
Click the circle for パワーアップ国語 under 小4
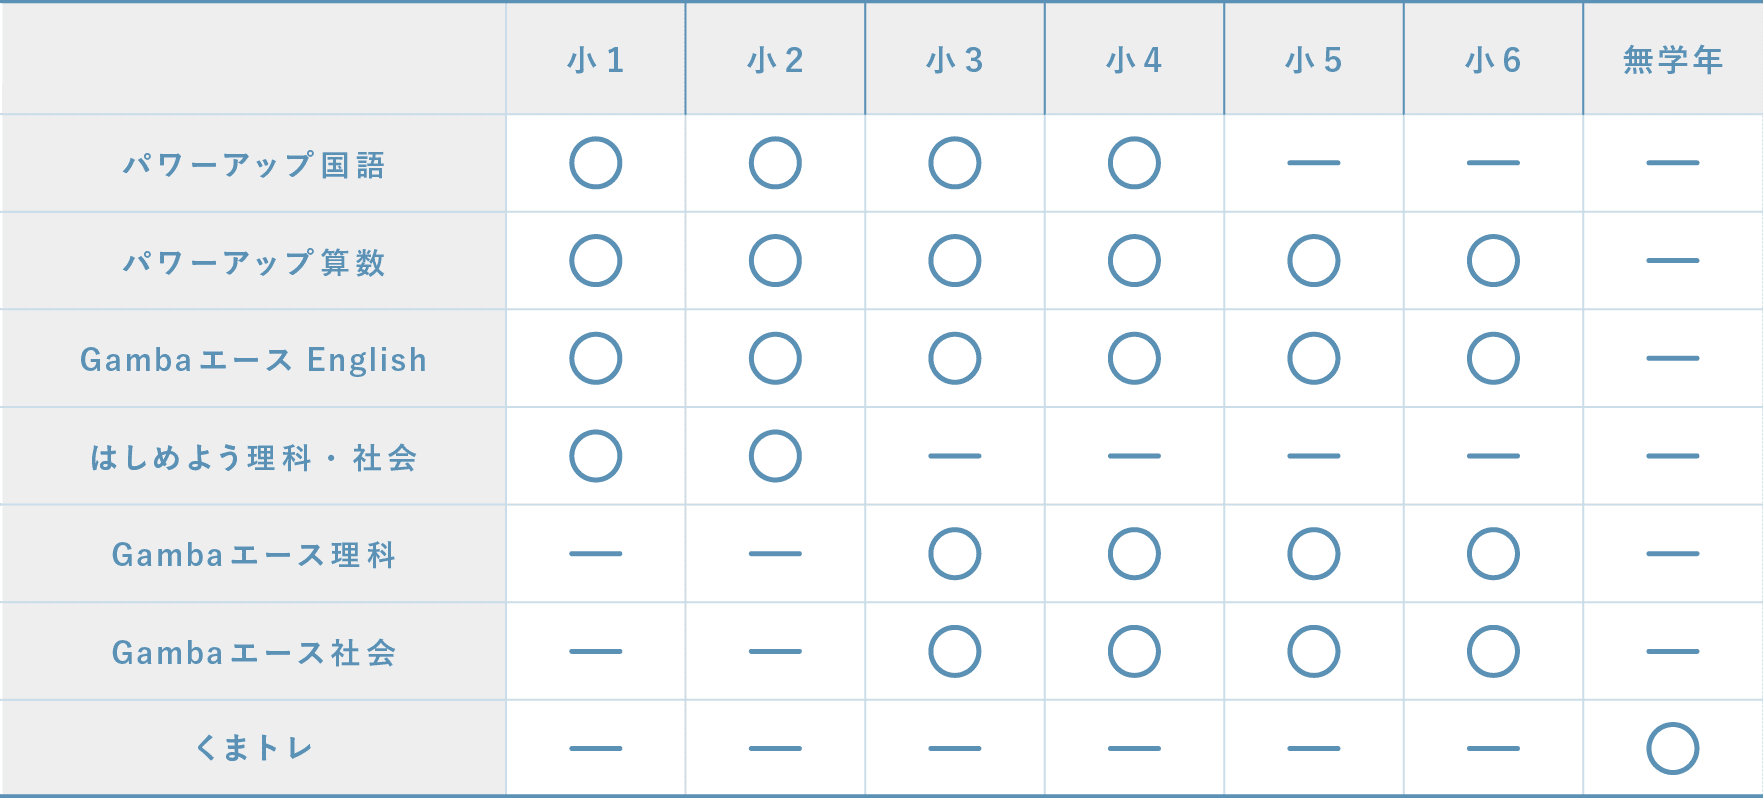coord(1134,163)
